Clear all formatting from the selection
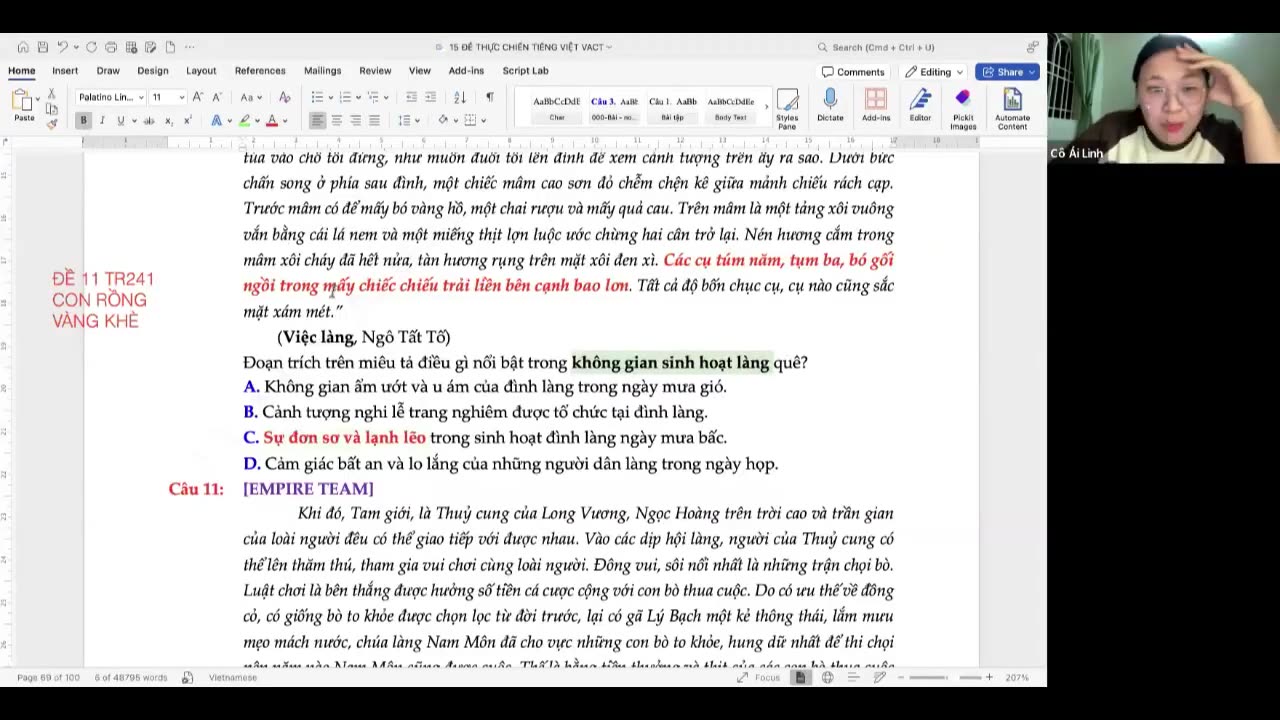The height and width of the screenshot is (720, 1280). pos(285,97)
